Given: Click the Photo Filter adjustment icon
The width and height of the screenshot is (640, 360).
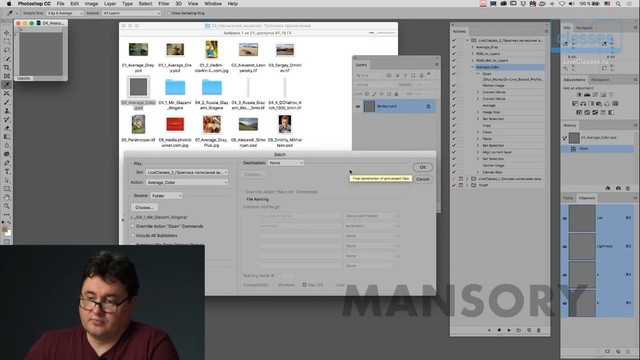Looking at the screenshot, I should pos(599,104).
